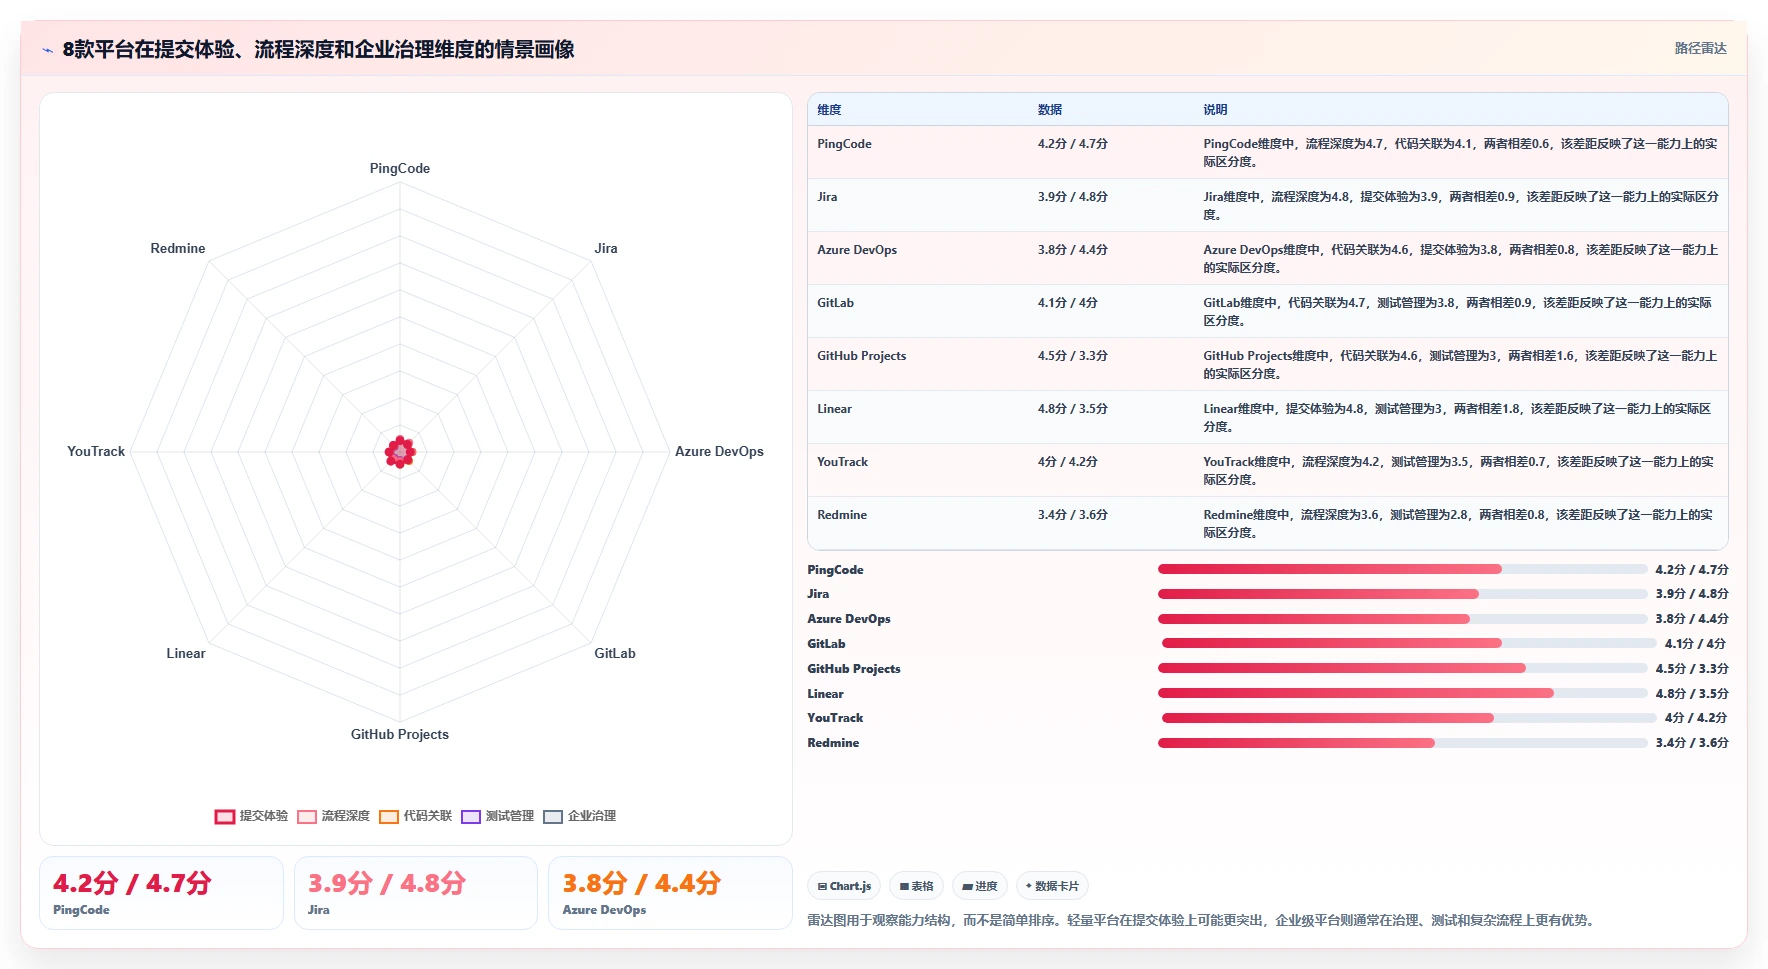This screenshot has height=969, width=1768.
Task: Click the Chart.js tag chip
Action: tap(844, 886)
